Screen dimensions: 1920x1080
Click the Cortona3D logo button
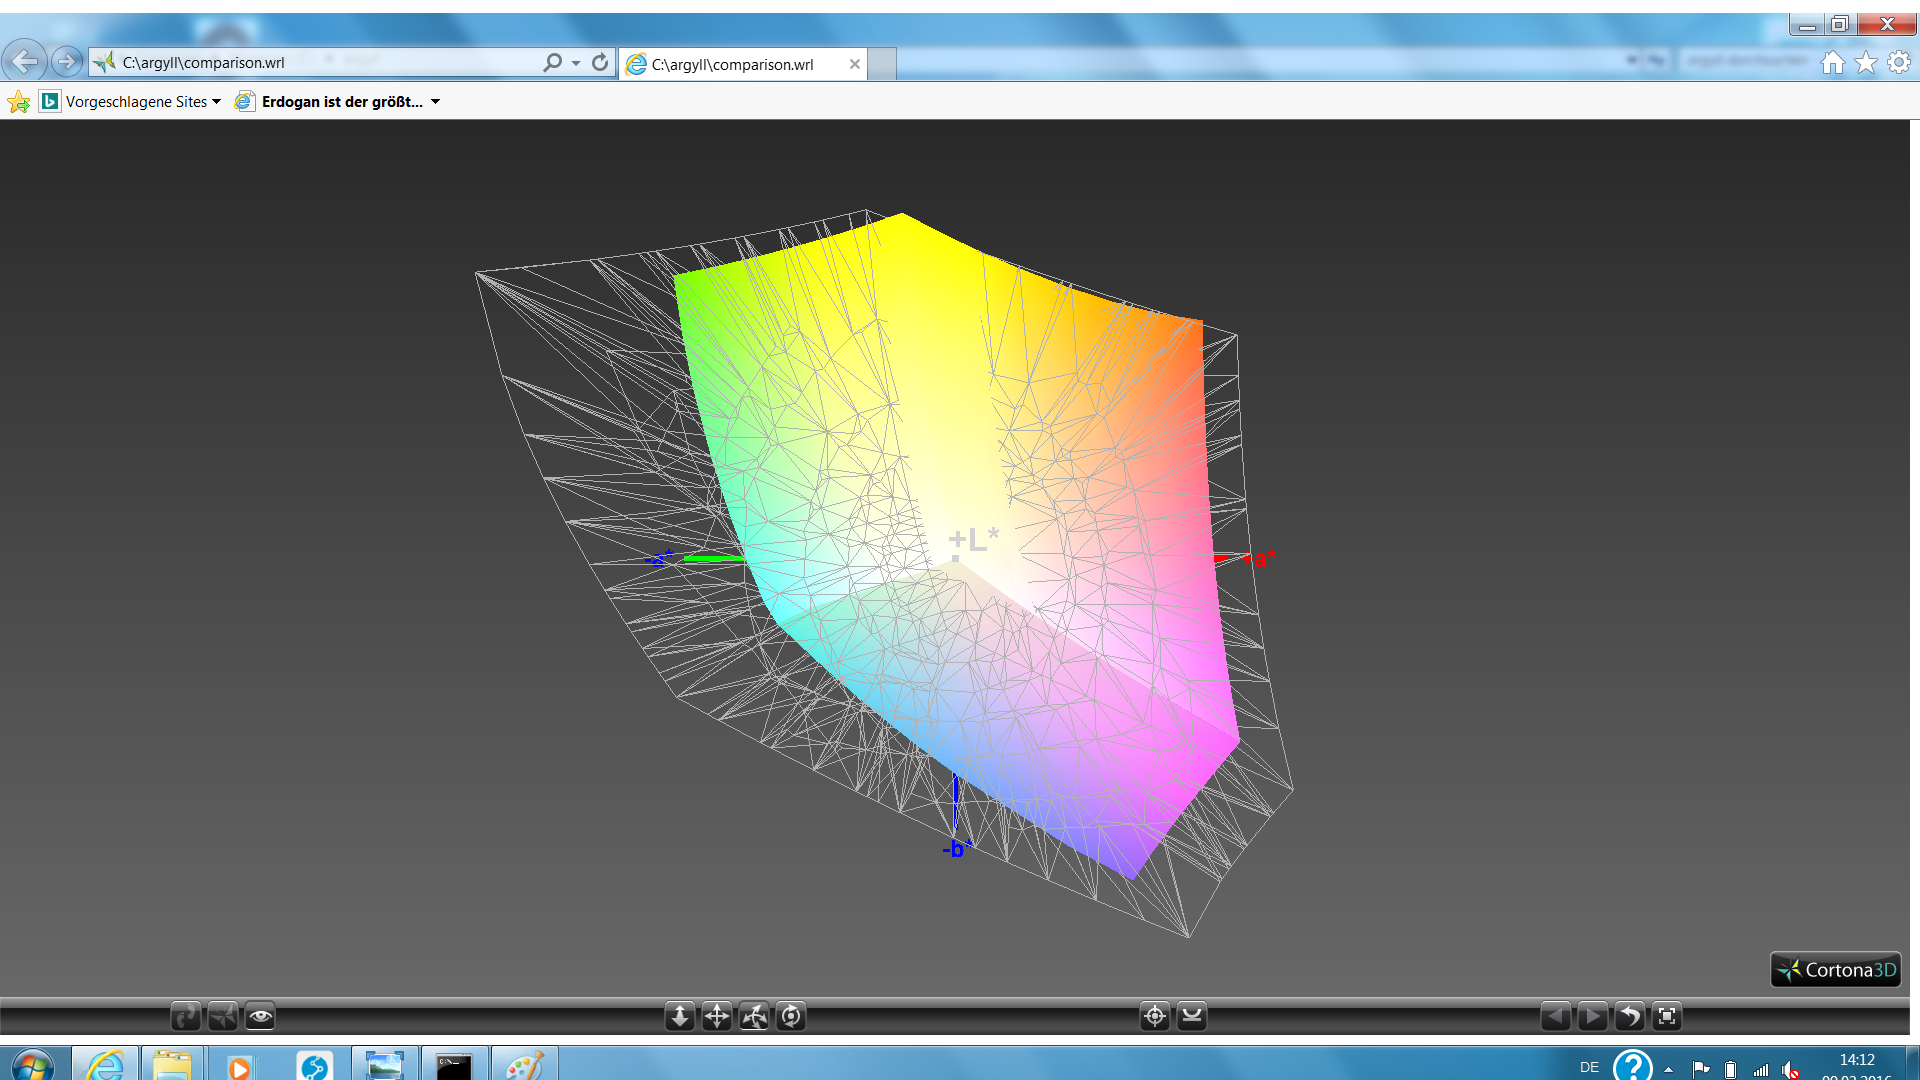pyautogui.click(x=1836, y=970)
